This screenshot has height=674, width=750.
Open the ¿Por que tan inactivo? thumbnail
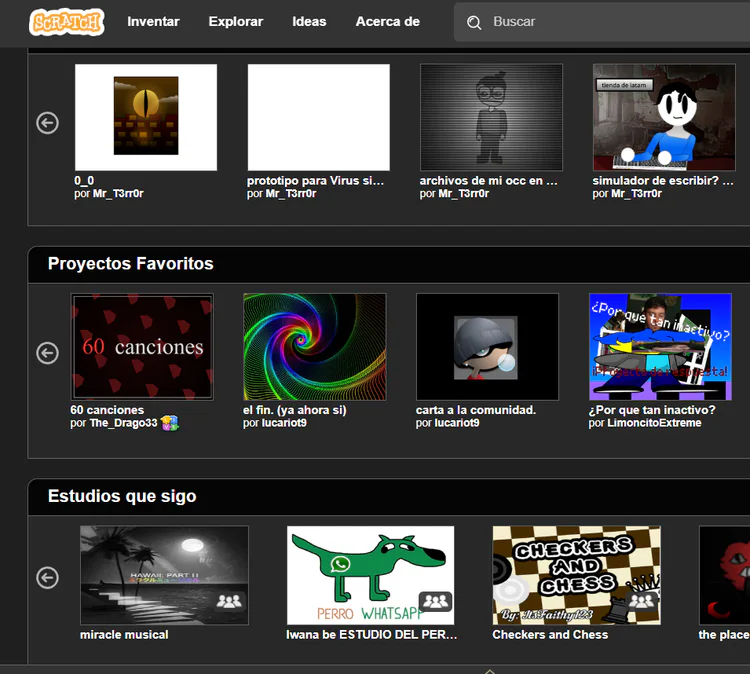pos(660,347)
